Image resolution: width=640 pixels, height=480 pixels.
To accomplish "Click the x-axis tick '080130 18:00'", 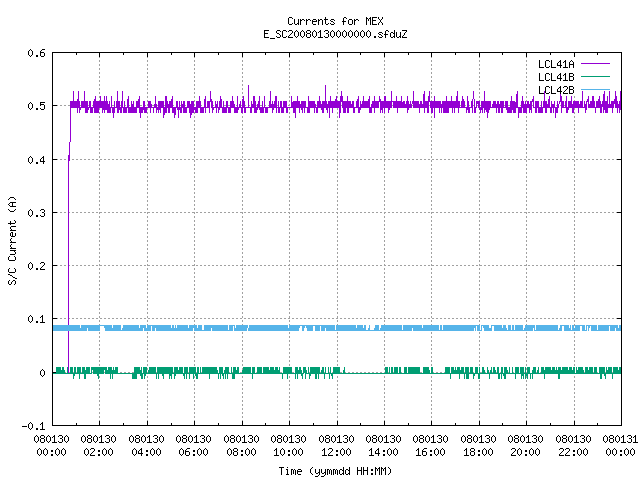I will (x=478, y=446).
